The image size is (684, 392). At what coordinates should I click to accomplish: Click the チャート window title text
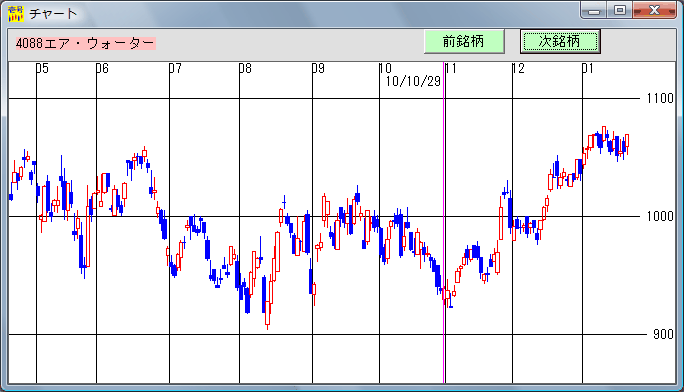(53, 14)
